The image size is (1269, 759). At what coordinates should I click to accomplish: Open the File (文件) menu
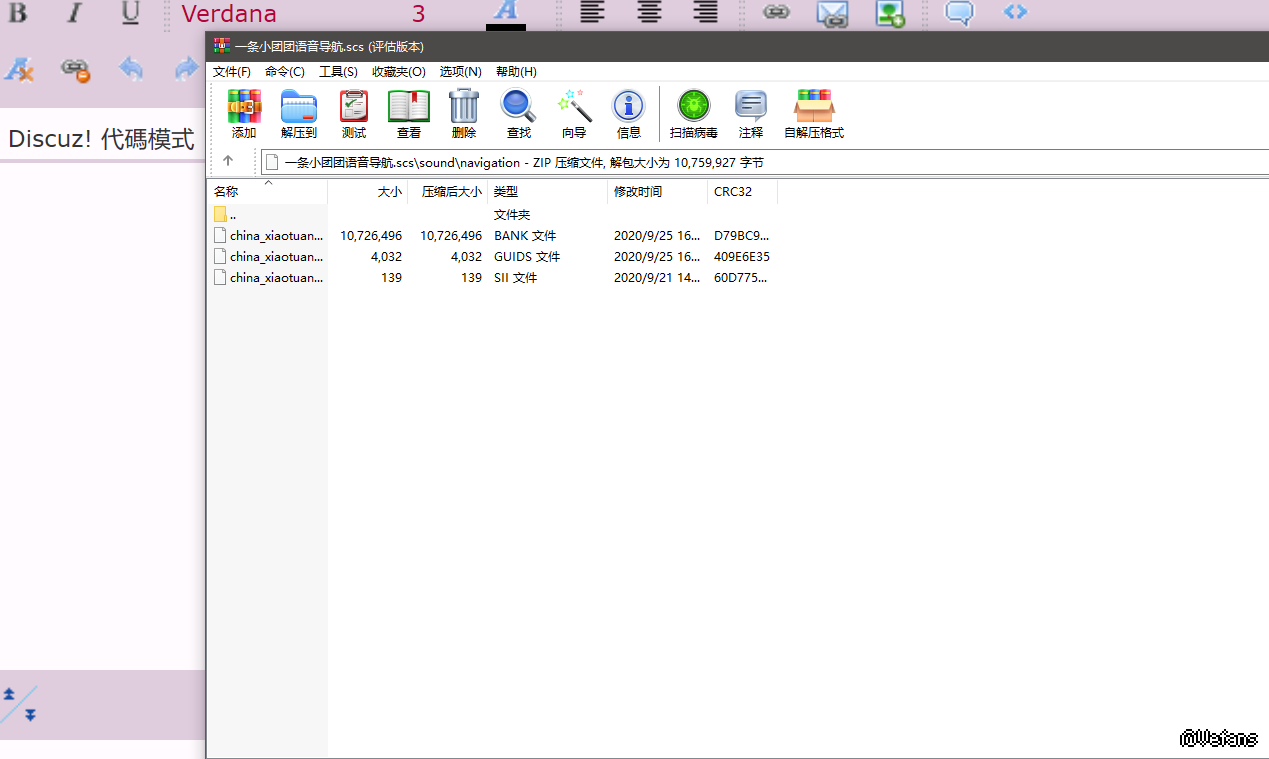231,72
